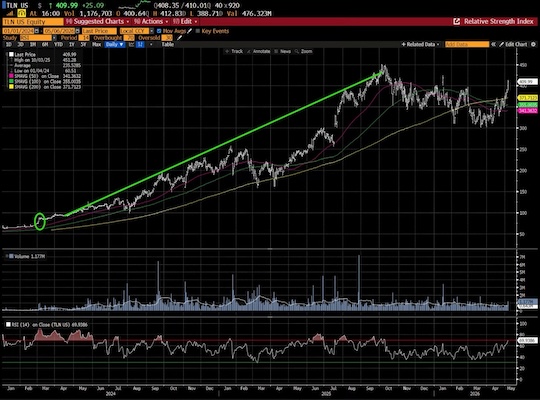Toggle the Last Price legend series box
This screenshot has height=400, width=540.
[11, 54]
